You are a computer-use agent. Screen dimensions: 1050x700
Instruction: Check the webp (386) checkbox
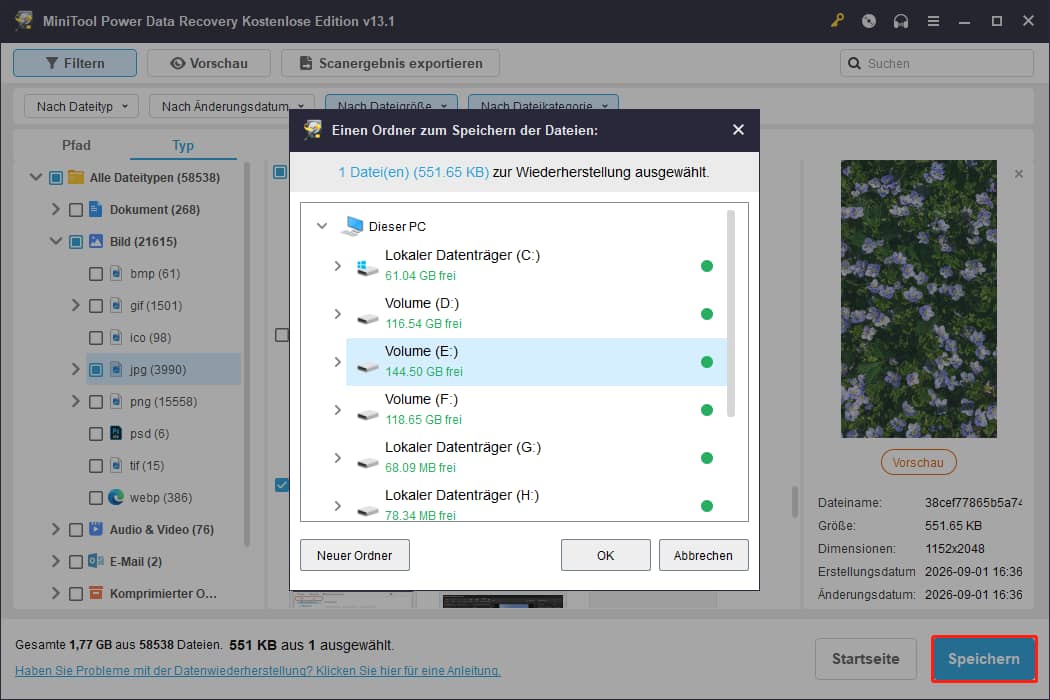pos(96,498)
